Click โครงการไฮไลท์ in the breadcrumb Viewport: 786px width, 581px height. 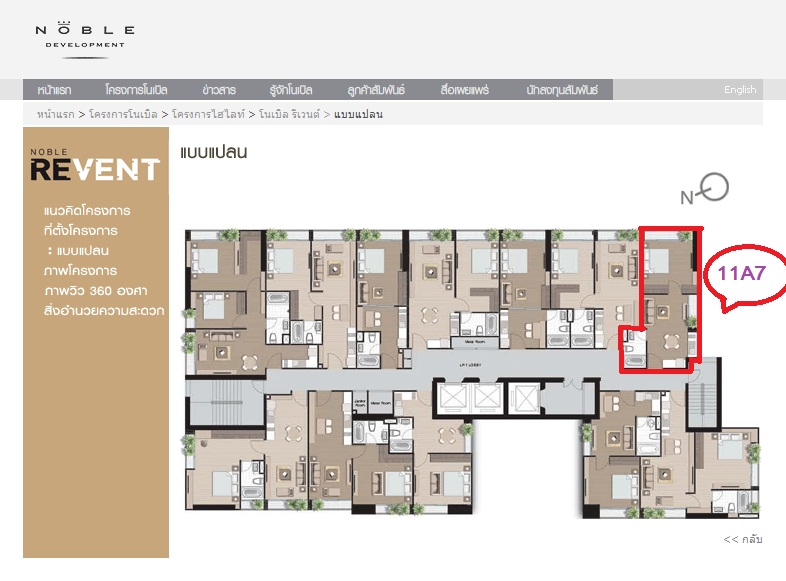click(x=209, y=115)
